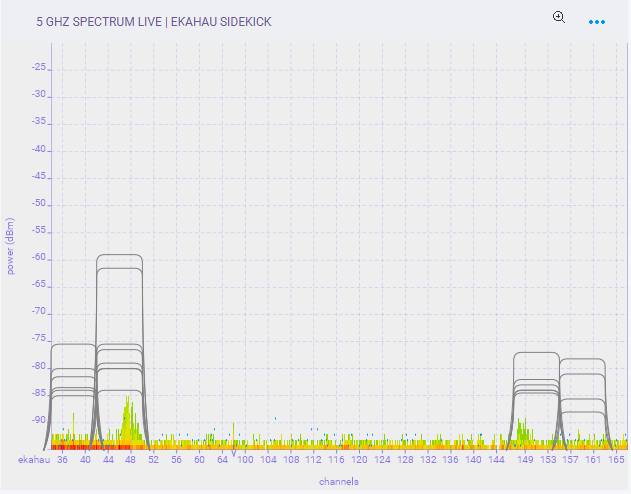Click channel 120 on the axis
The image size is (631, 494).
(x=359, y=459)
